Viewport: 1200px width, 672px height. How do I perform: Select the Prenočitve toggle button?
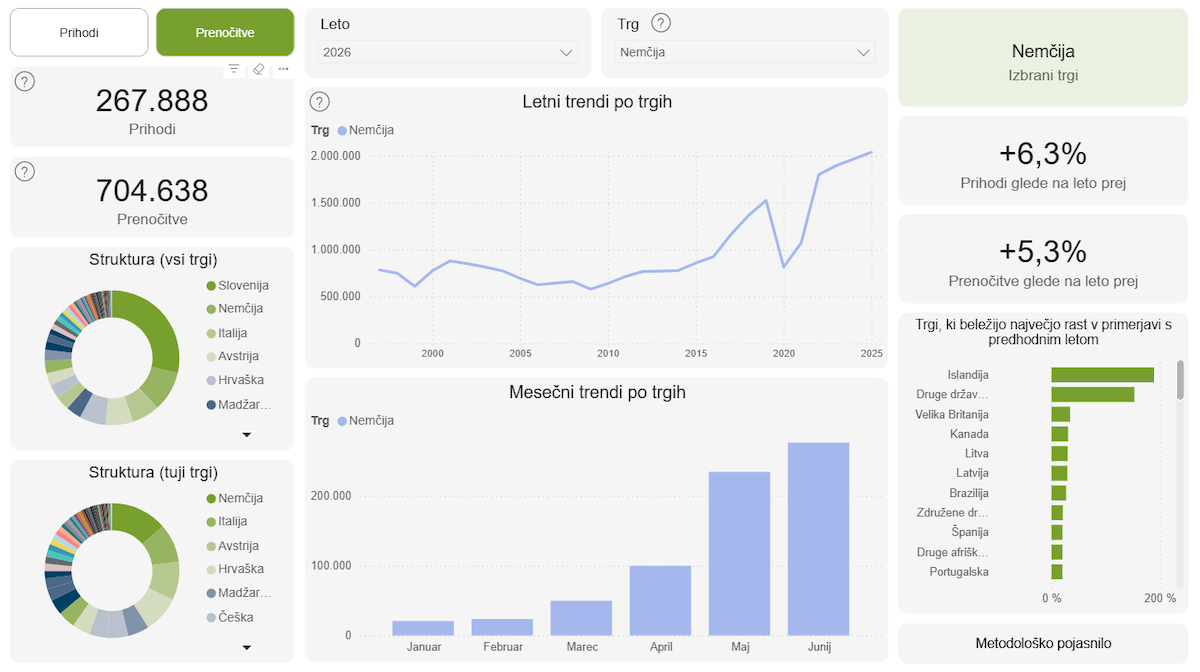click(x=225, y=33)
